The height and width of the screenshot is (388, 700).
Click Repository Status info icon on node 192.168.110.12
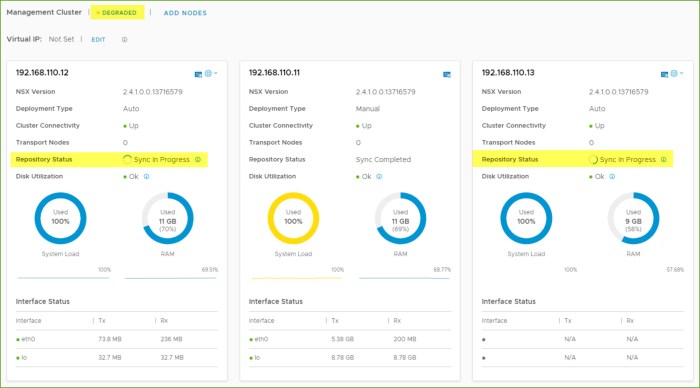pyautogui.click(x=198, y=159)
